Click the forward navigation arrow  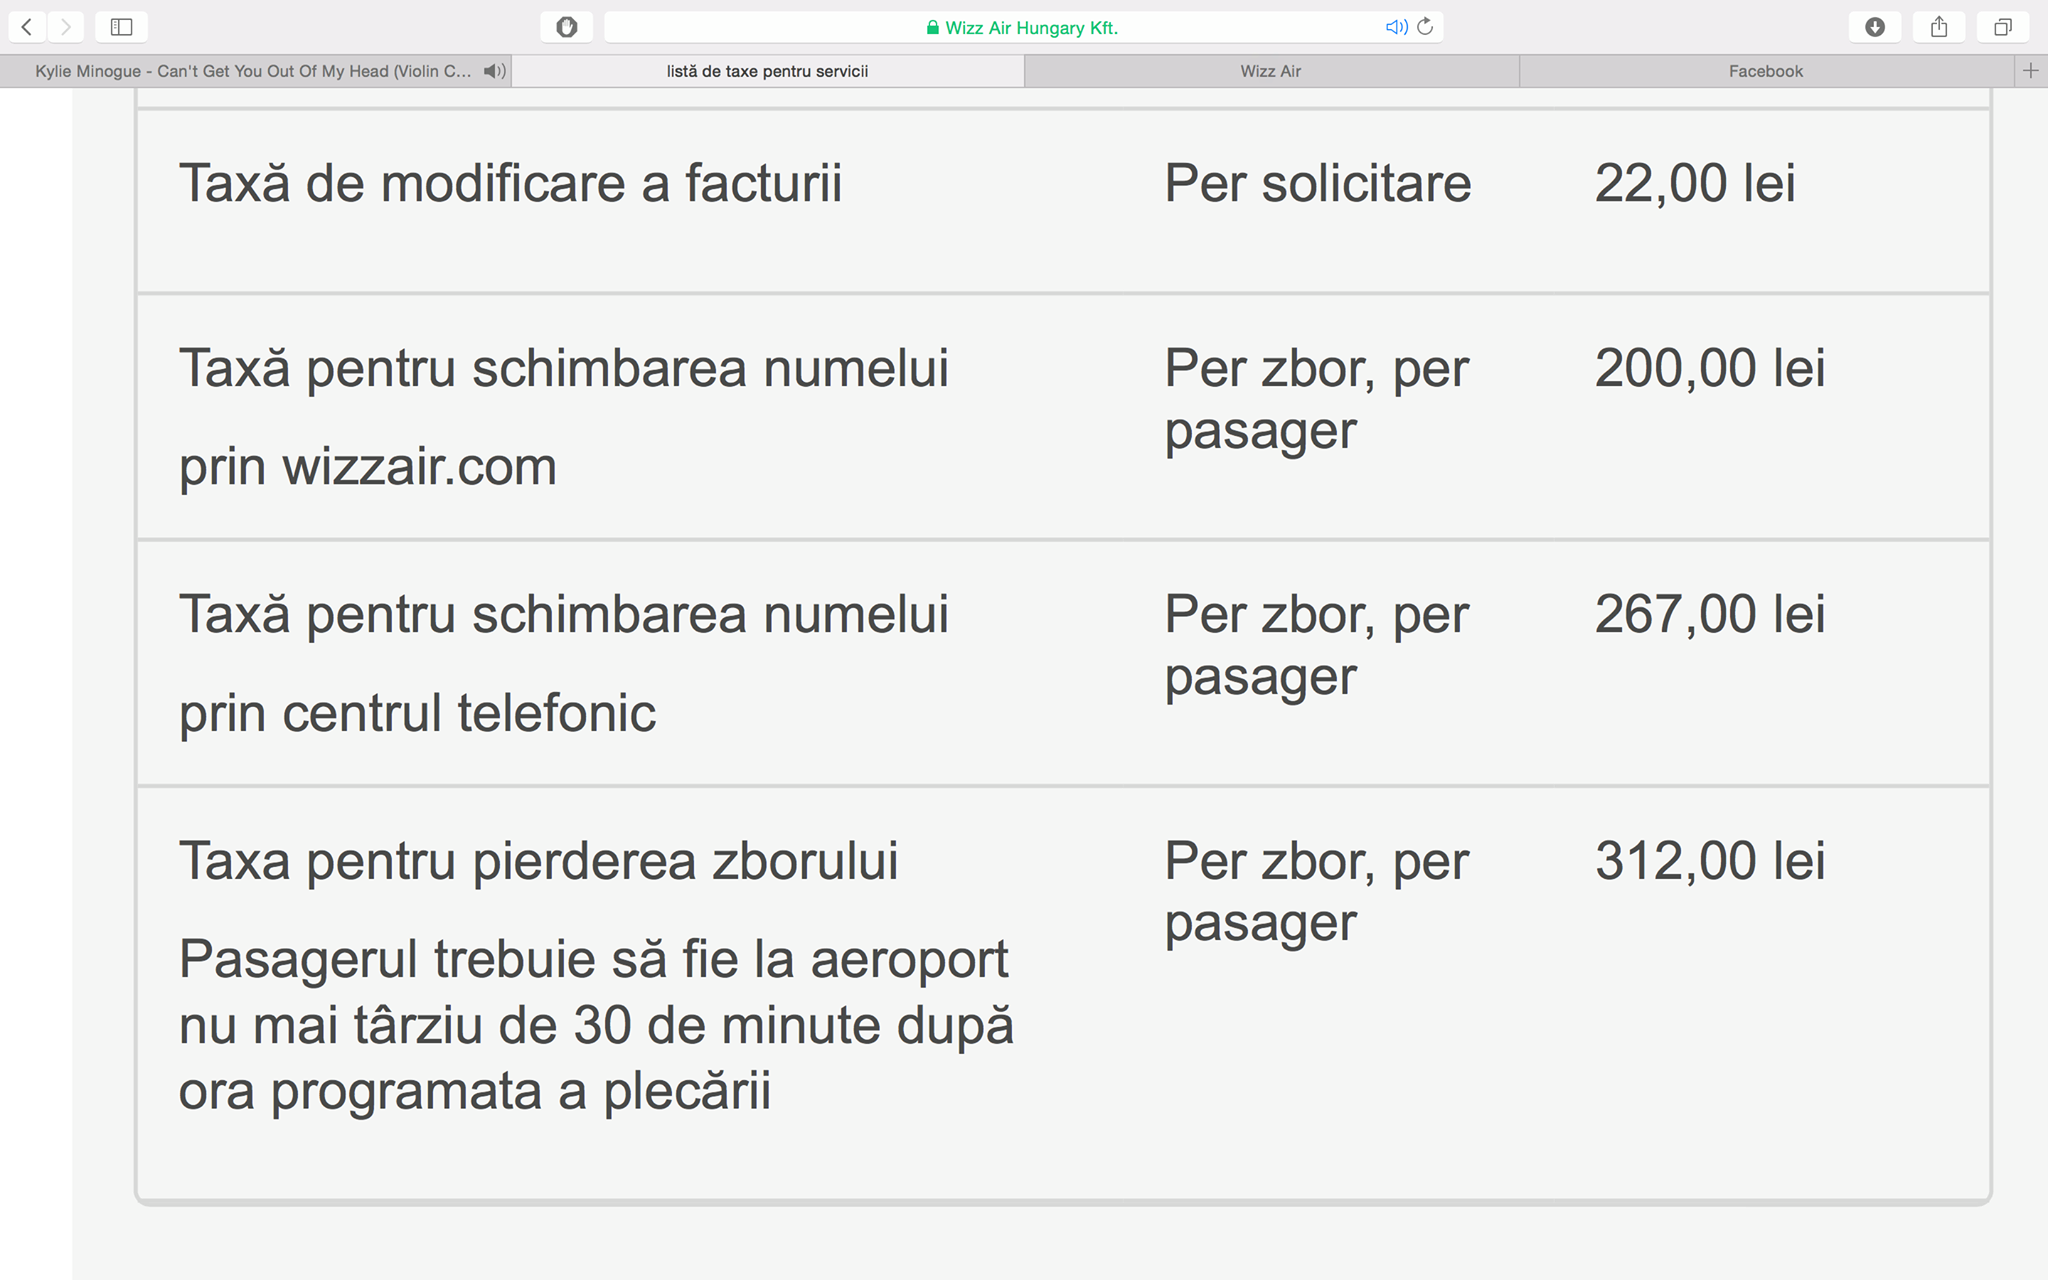pos(65,27)
